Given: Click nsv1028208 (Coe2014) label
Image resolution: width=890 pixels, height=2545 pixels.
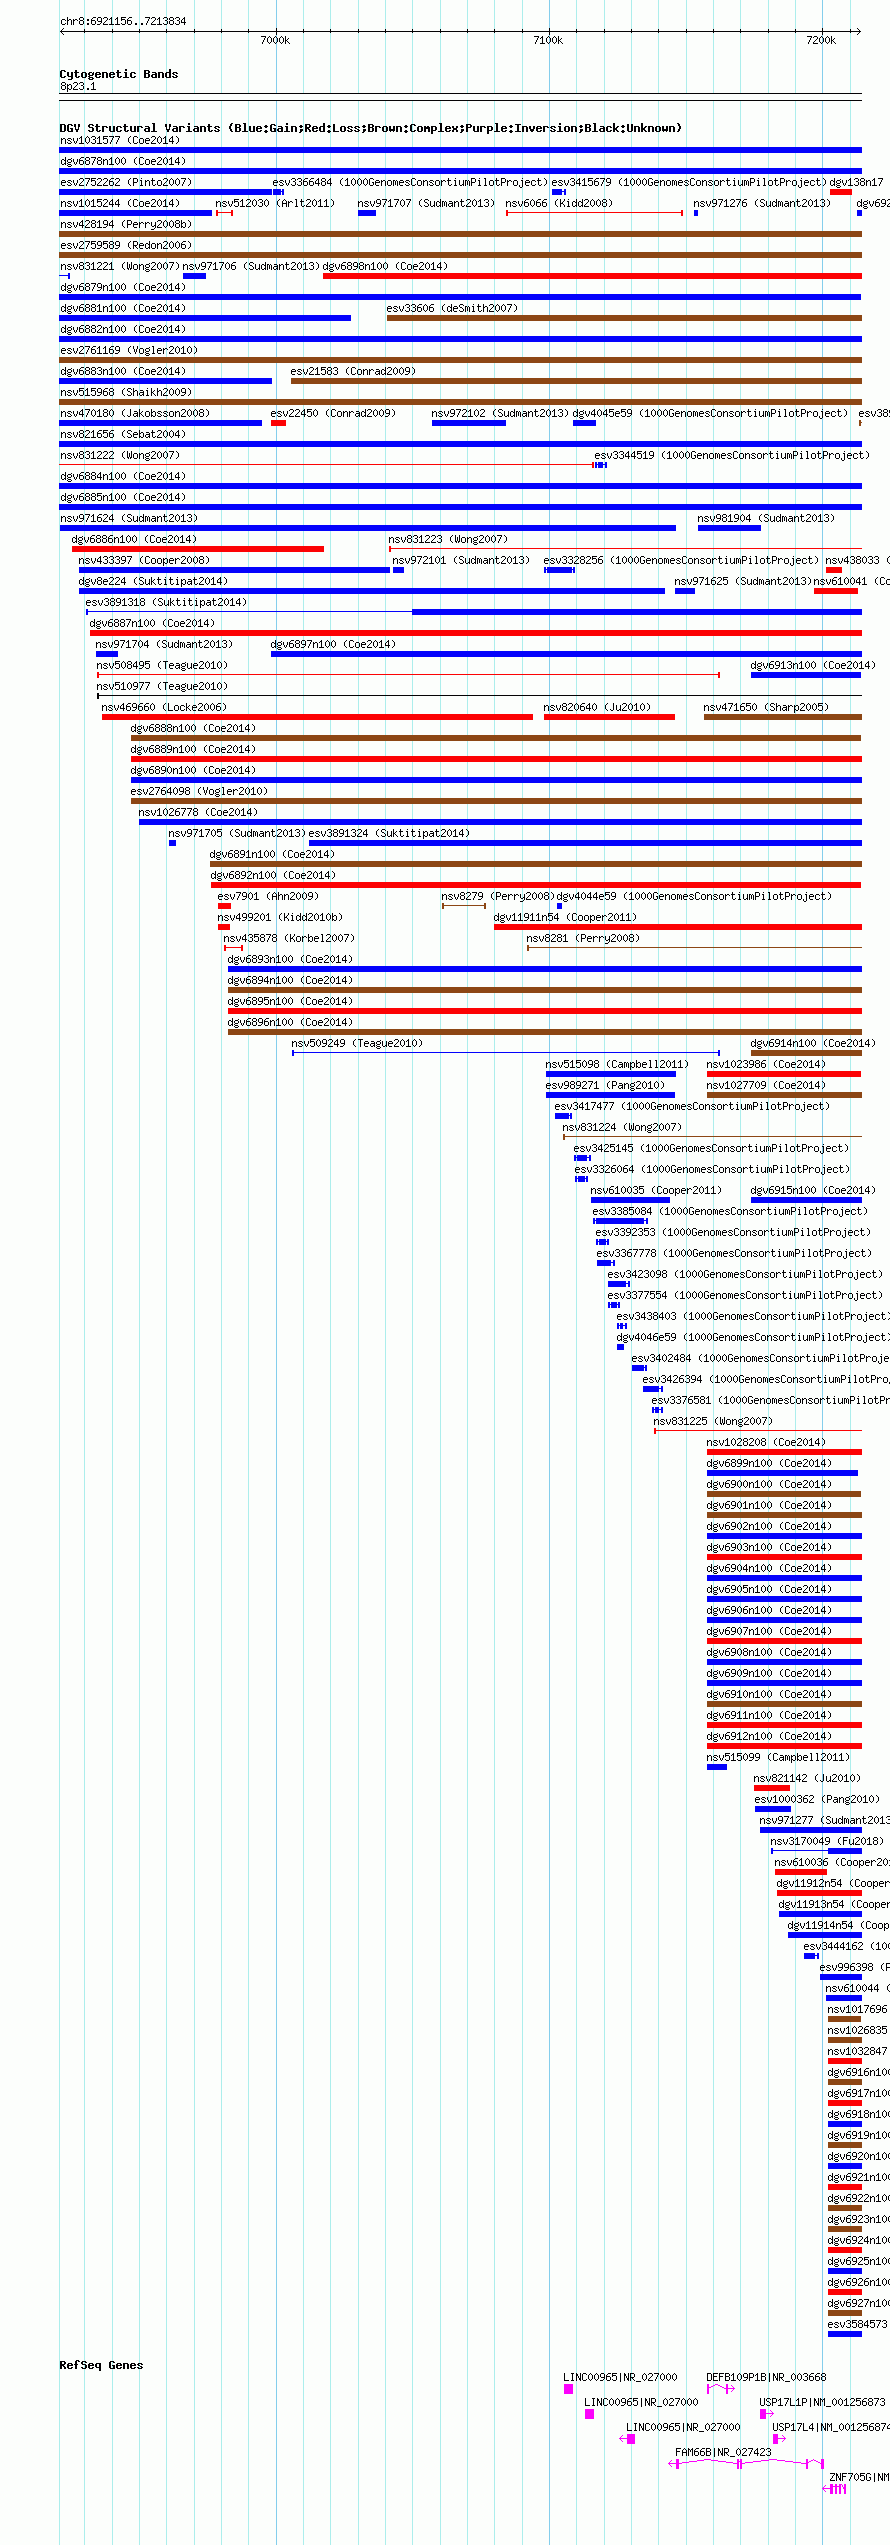Looking at the screenshot, I should click(766, 1442).
